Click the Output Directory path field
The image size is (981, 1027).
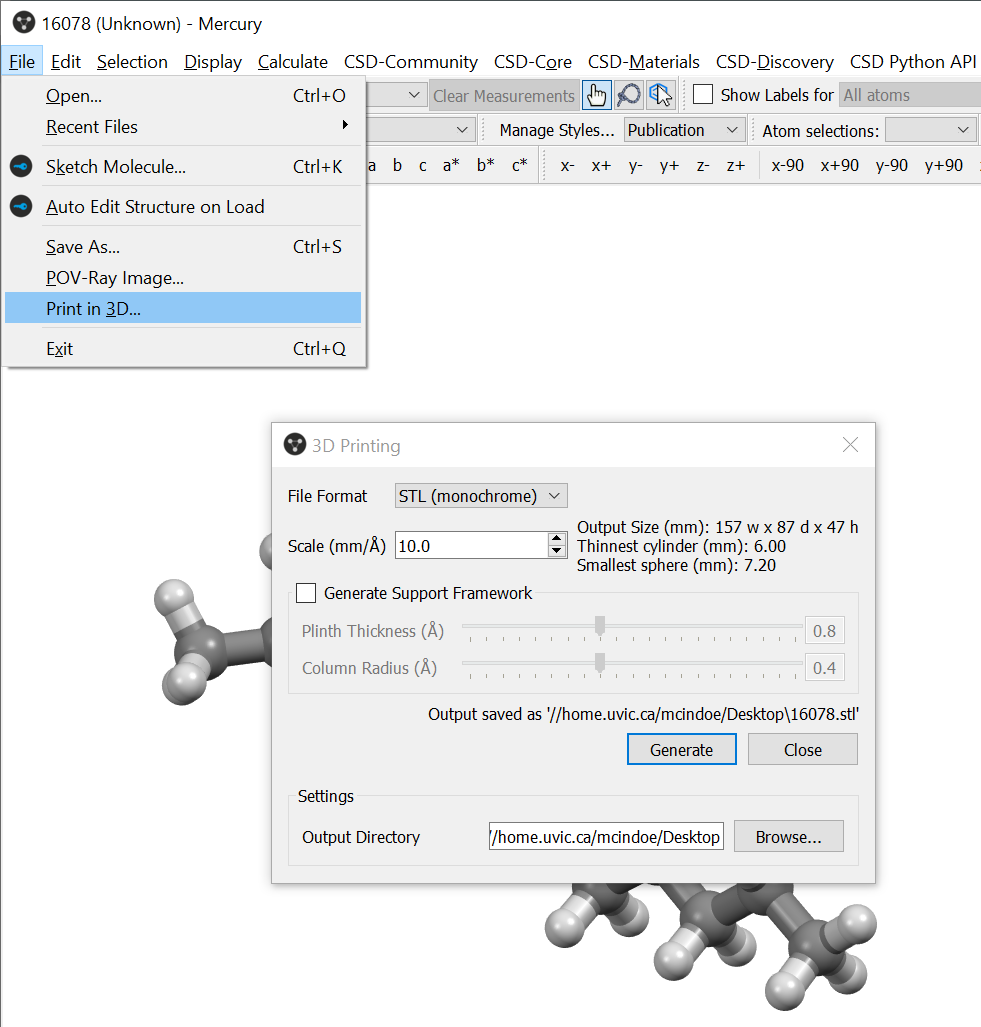tap(606, 836)
